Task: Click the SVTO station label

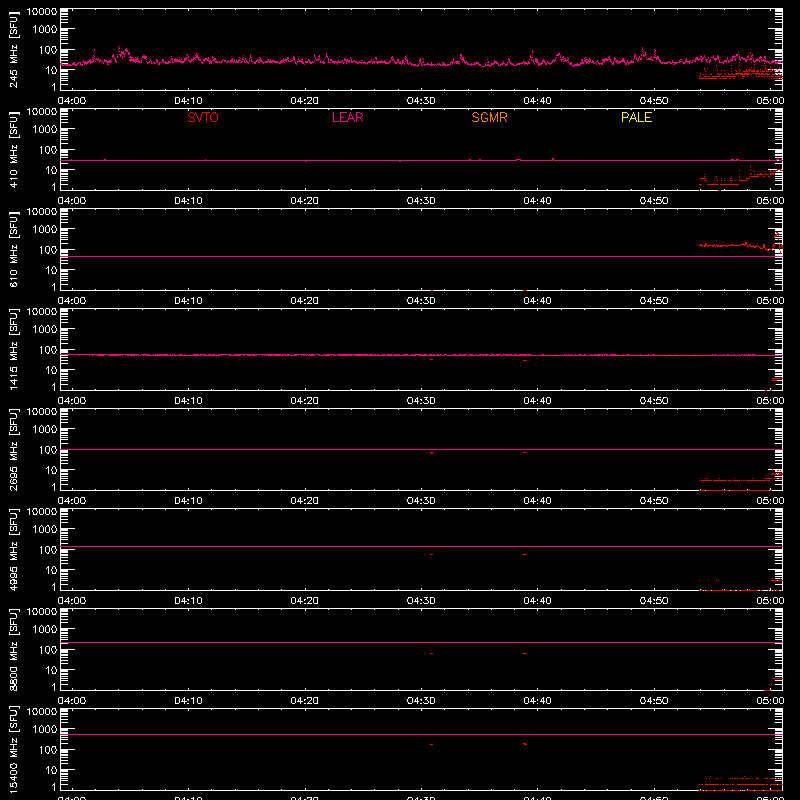Action: click(203, 117)
